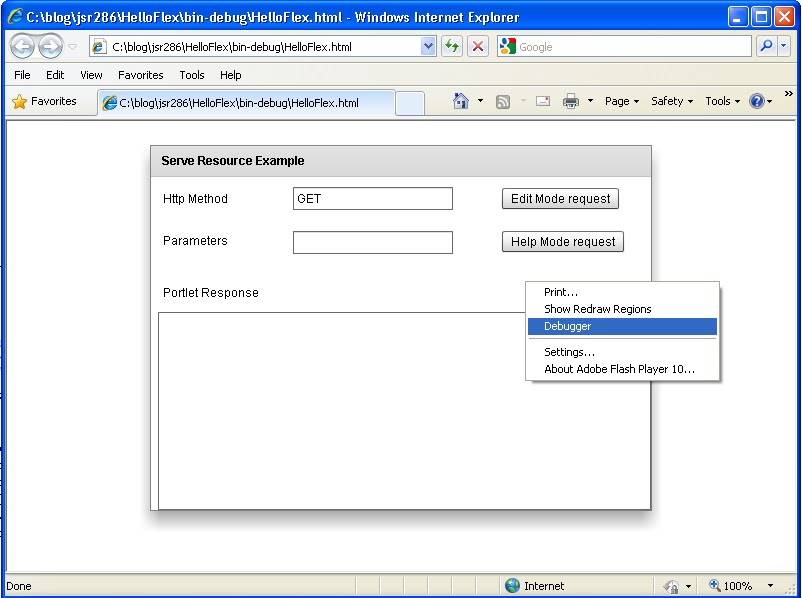Click inside the Http Method field
Screen dimensions: 802x598
click(x=373, y=198)
